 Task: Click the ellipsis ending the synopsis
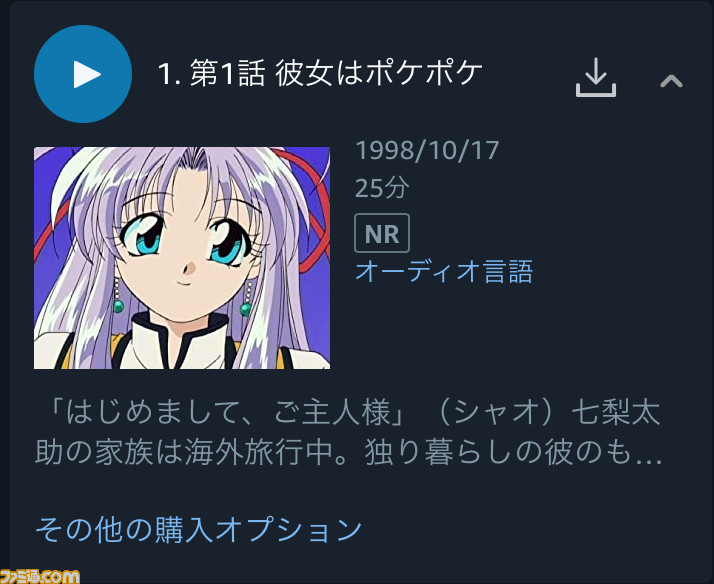648,457
